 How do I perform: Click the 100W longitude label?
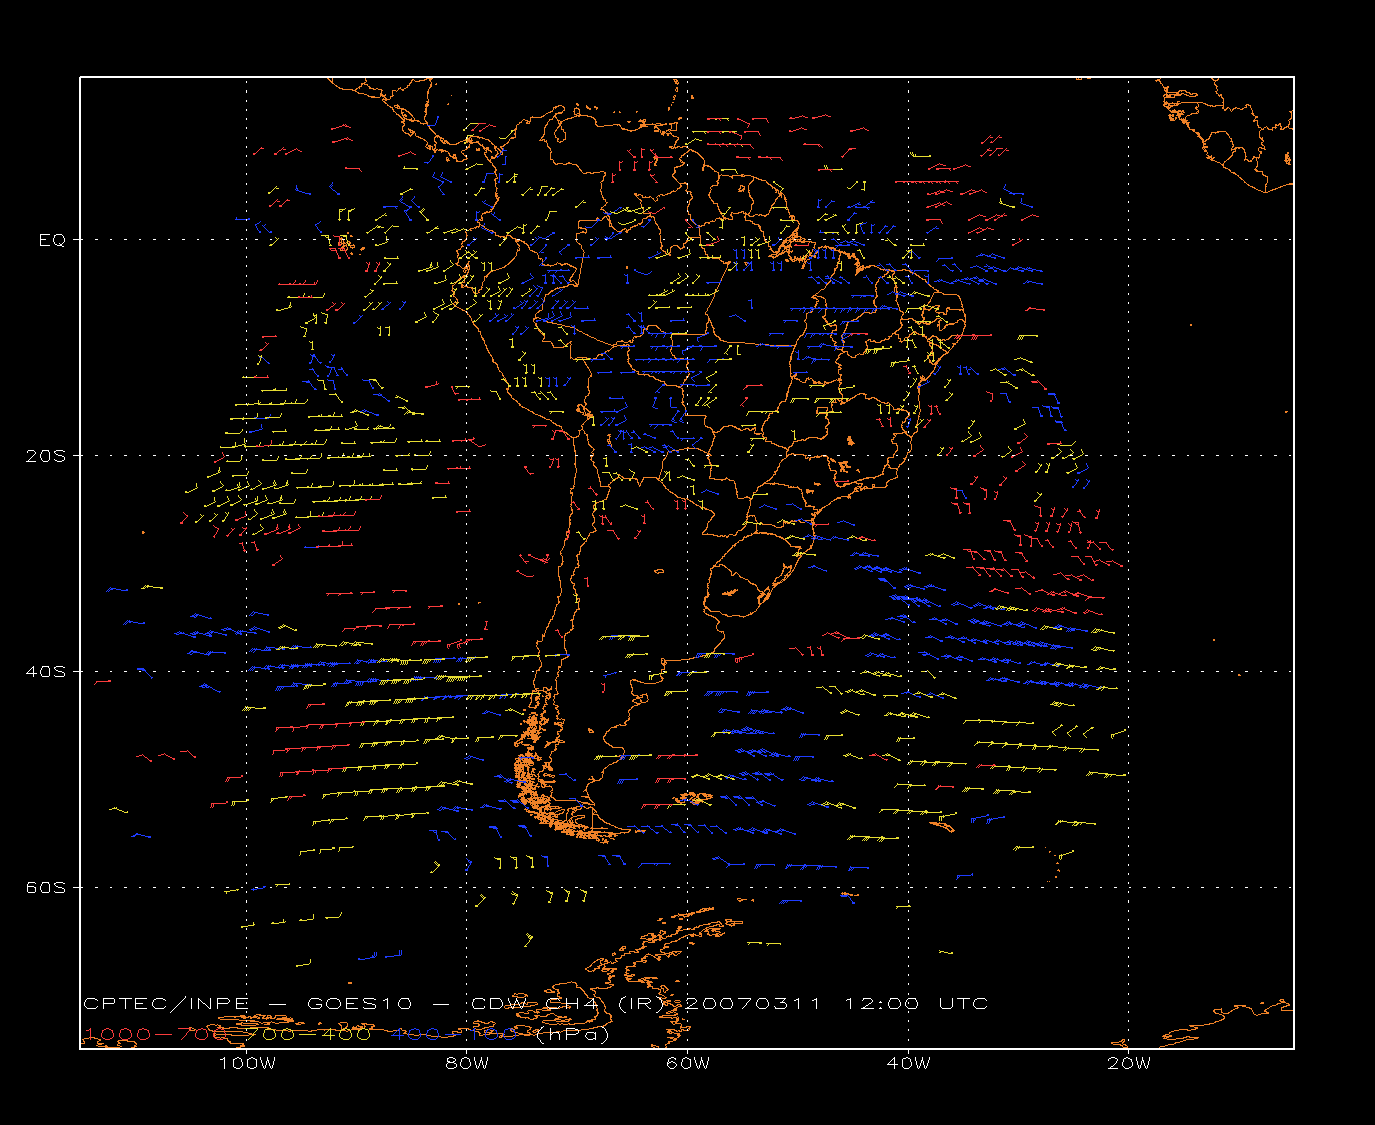(247, 1063)
